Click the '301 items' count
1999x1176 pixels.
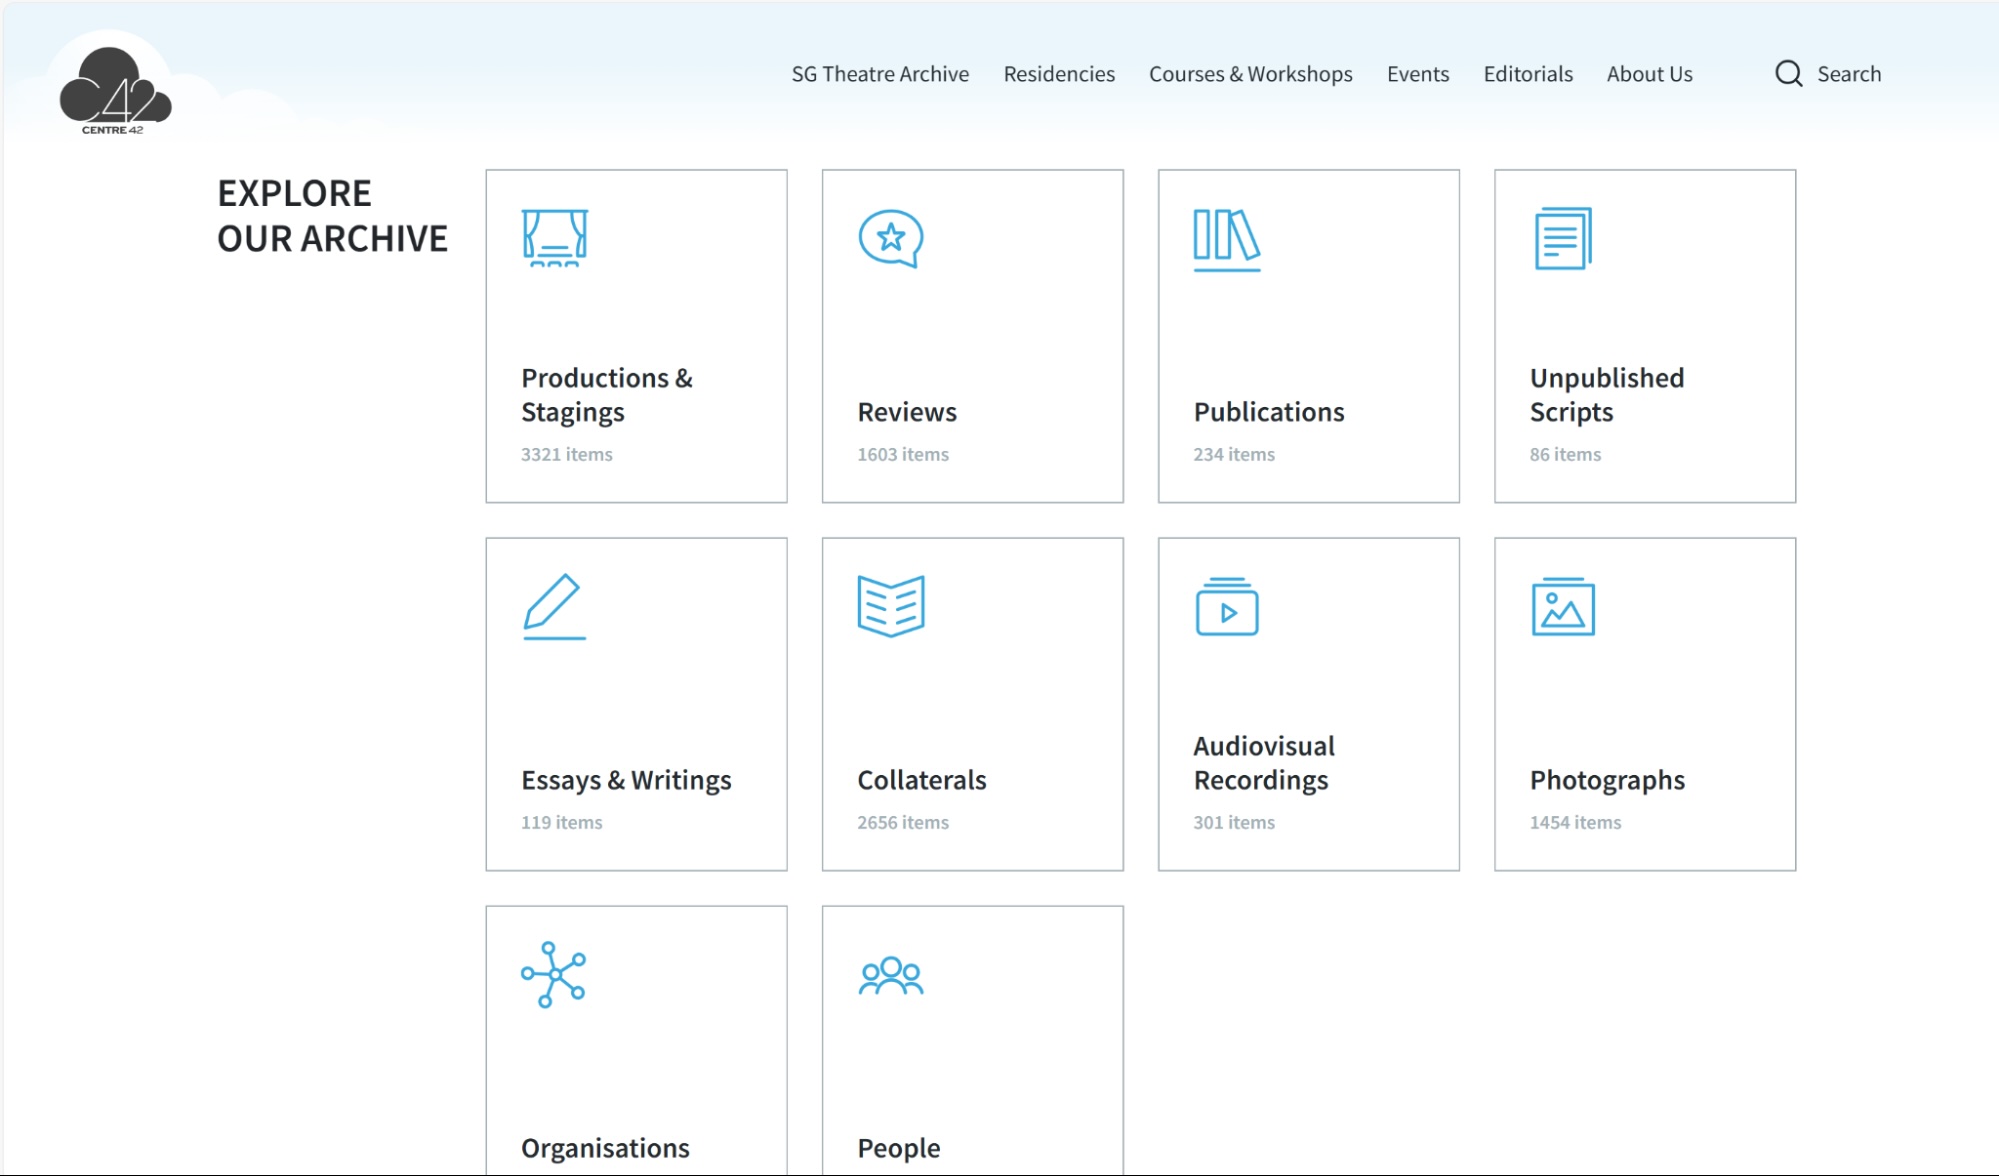(1233, 822)
